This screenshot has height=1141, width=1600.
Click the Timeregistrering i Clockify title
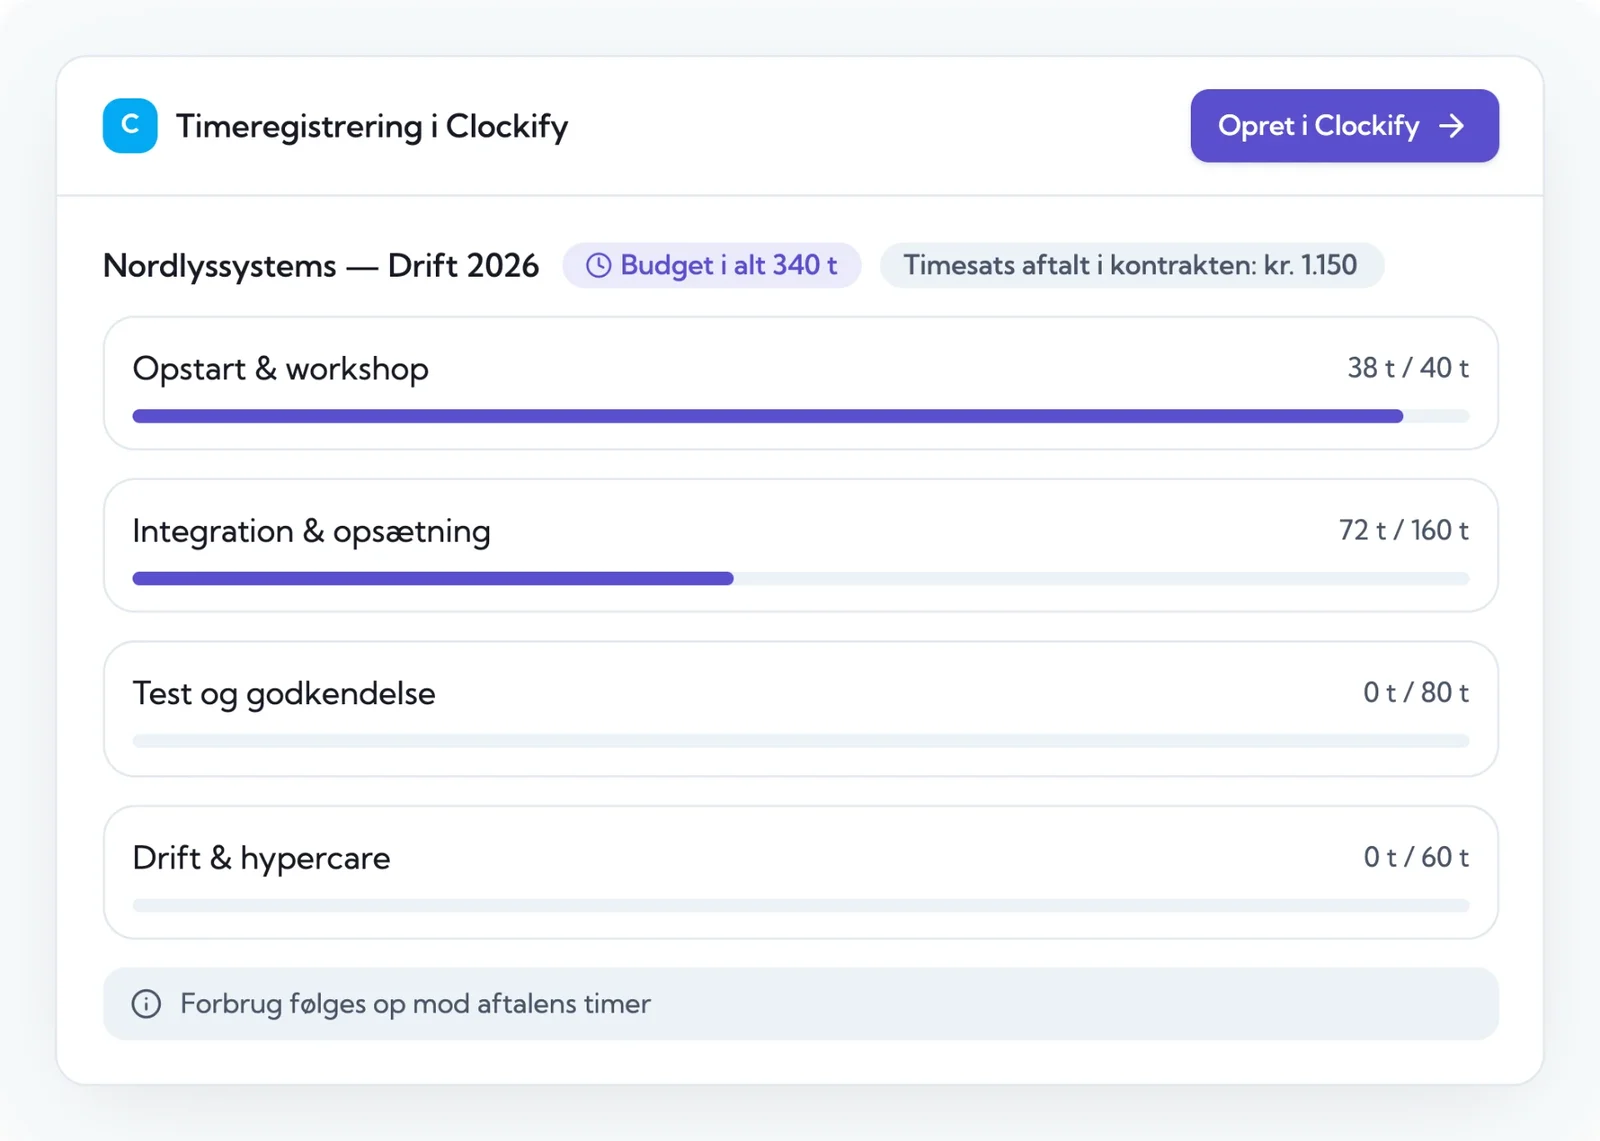click(x=372, y=127)
